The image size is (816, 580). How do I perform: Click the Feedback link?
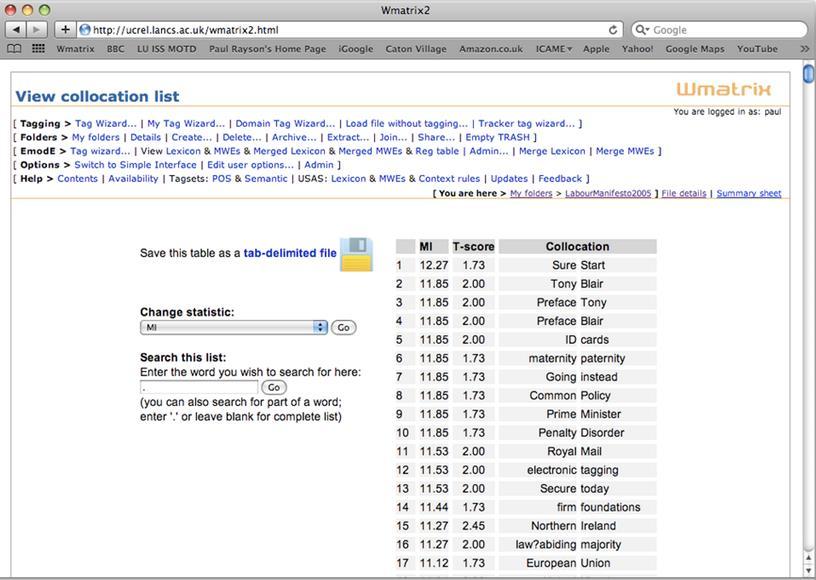click(560, 178)
